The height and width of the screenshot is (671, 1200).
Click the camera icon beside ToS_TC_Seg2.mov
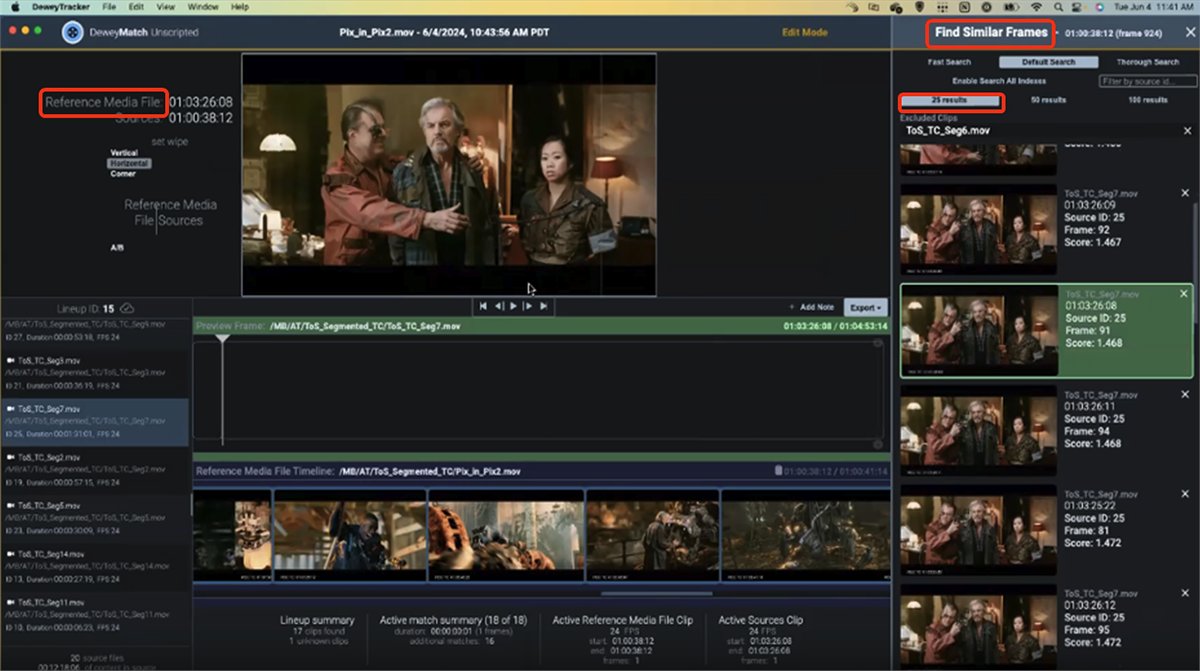[x=10, y=457]
